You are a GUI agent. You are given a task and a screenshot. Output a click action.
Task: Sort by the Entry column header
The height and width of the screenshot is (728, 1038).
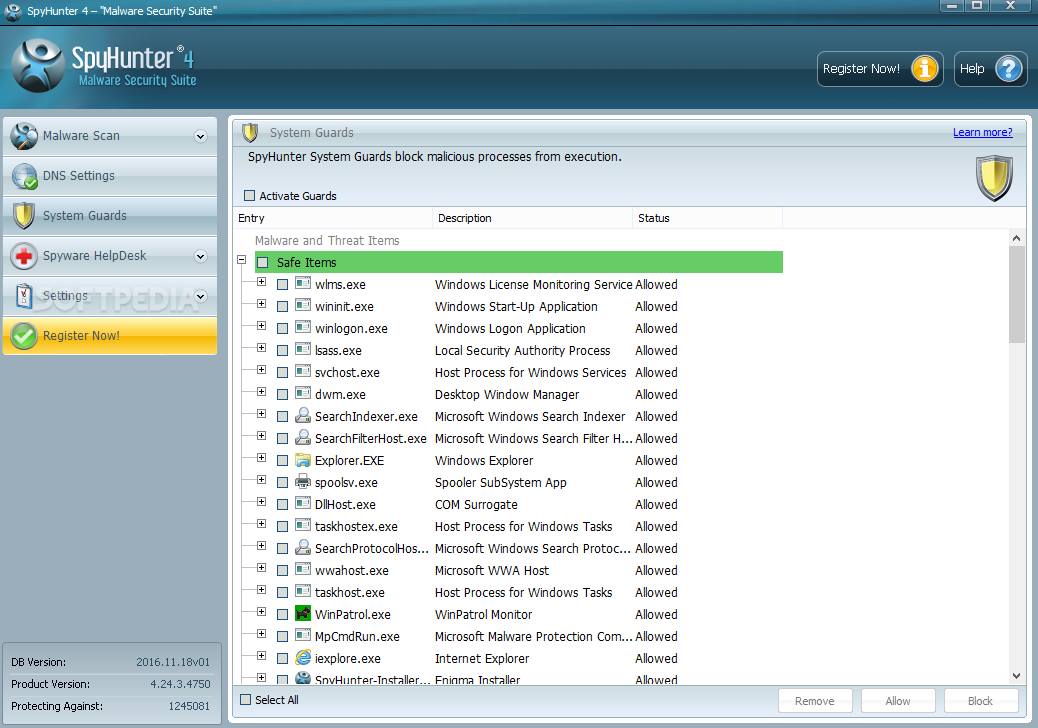pos(333,218)
